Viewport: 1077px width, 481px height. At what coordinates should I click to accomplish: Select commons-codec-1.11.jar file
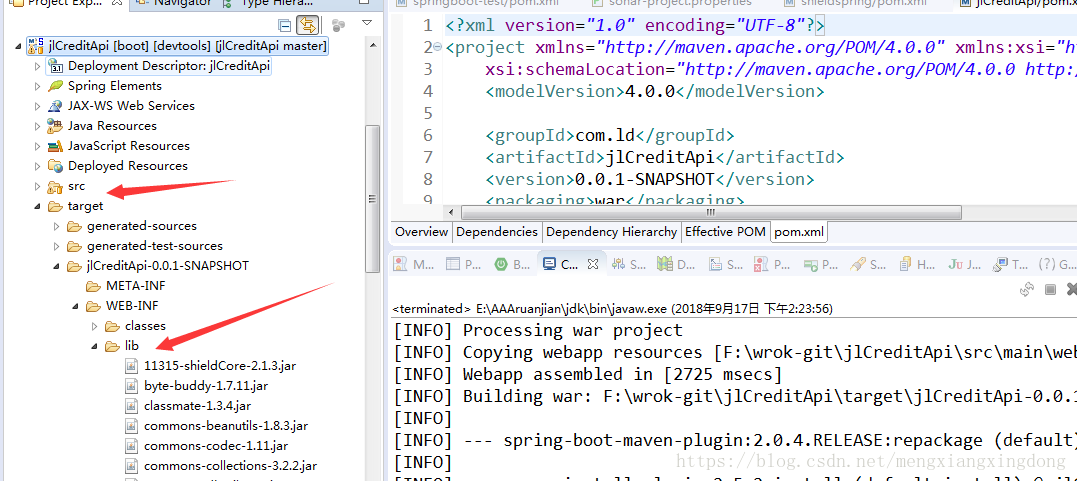coord(216,445)
